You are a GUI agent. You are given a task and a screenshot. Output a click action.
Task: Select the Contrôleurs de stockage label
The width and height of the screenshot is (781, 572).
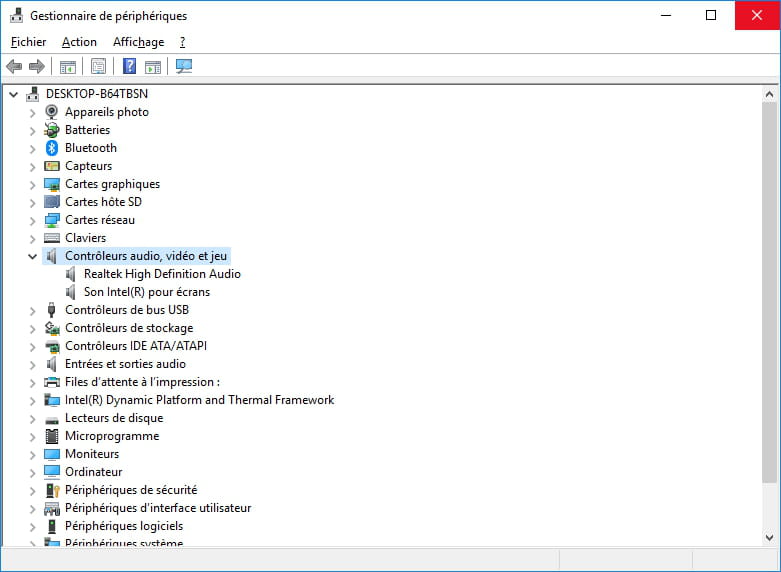click(129, 328)
